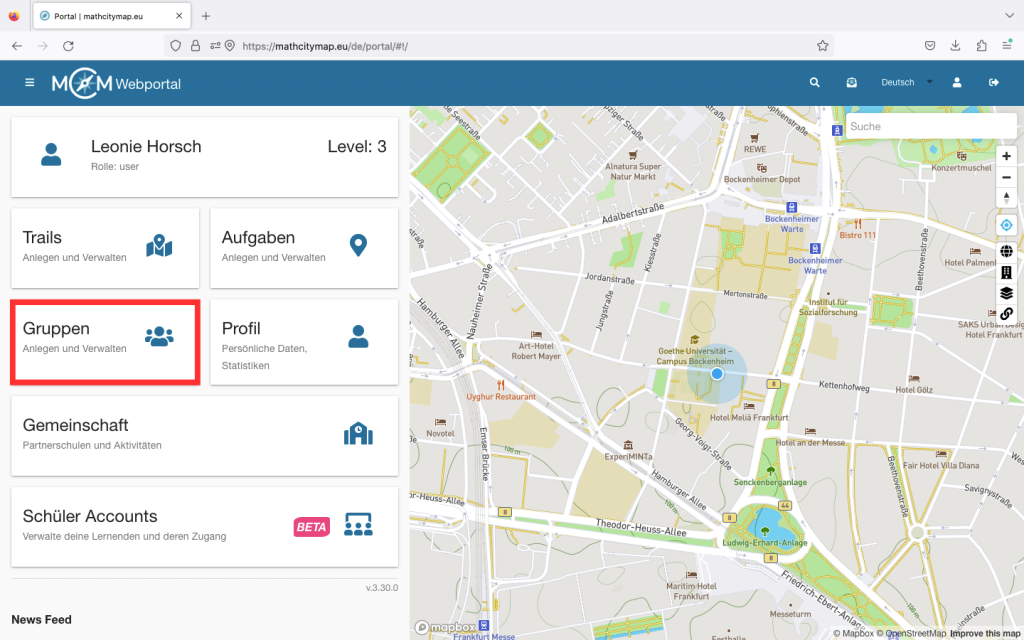This screenshot has height=640, width=1024.
Task: Click the logout icon in the header
Action: pos(994,83)
